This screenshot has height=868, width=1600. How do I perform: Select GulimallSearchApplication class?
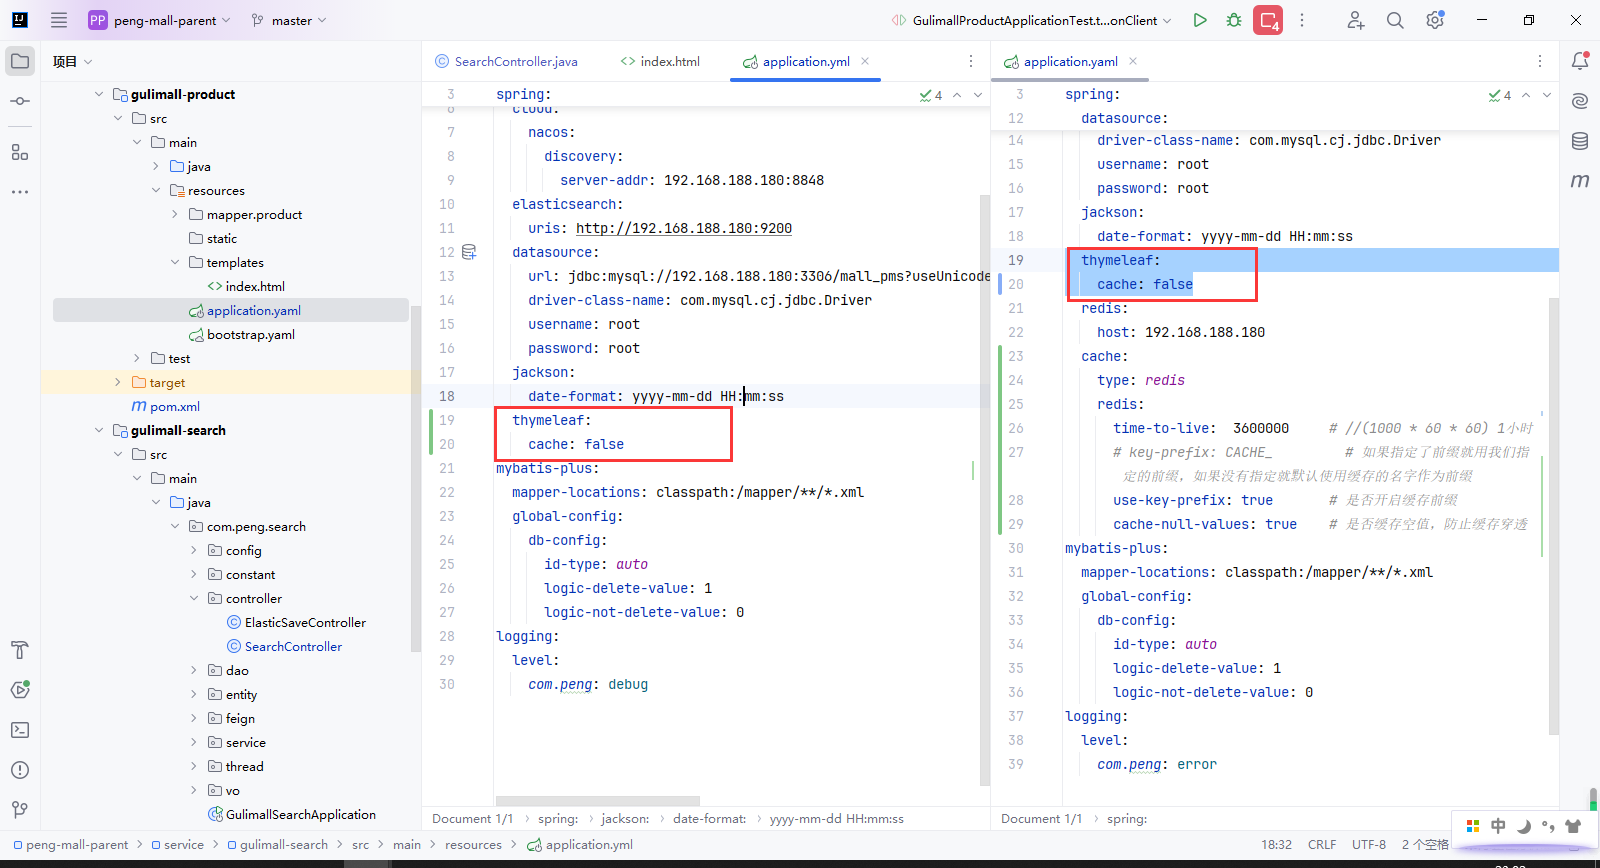point(301,814)
